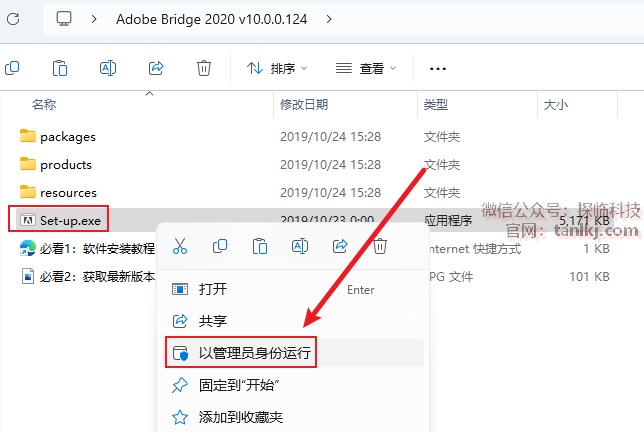Open the 查看 view dropdown

366,68
